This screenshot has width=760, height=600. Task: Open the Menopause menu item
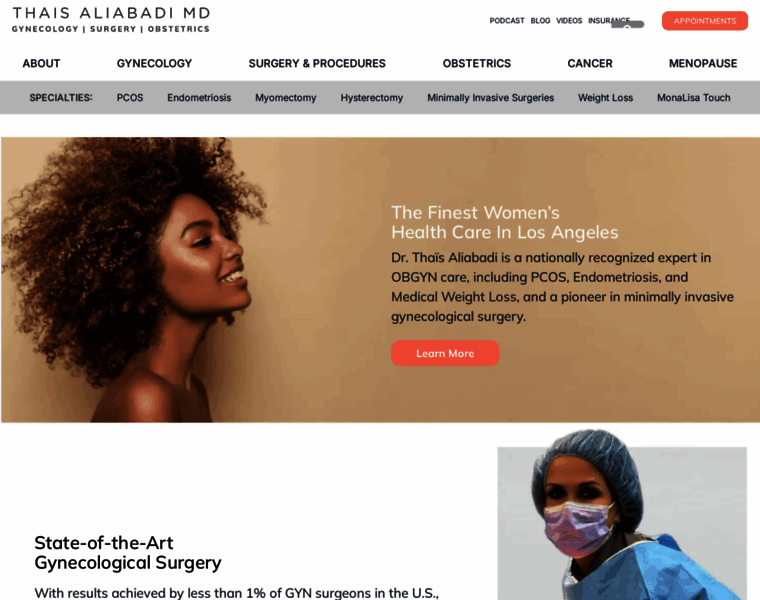(703, 63)
